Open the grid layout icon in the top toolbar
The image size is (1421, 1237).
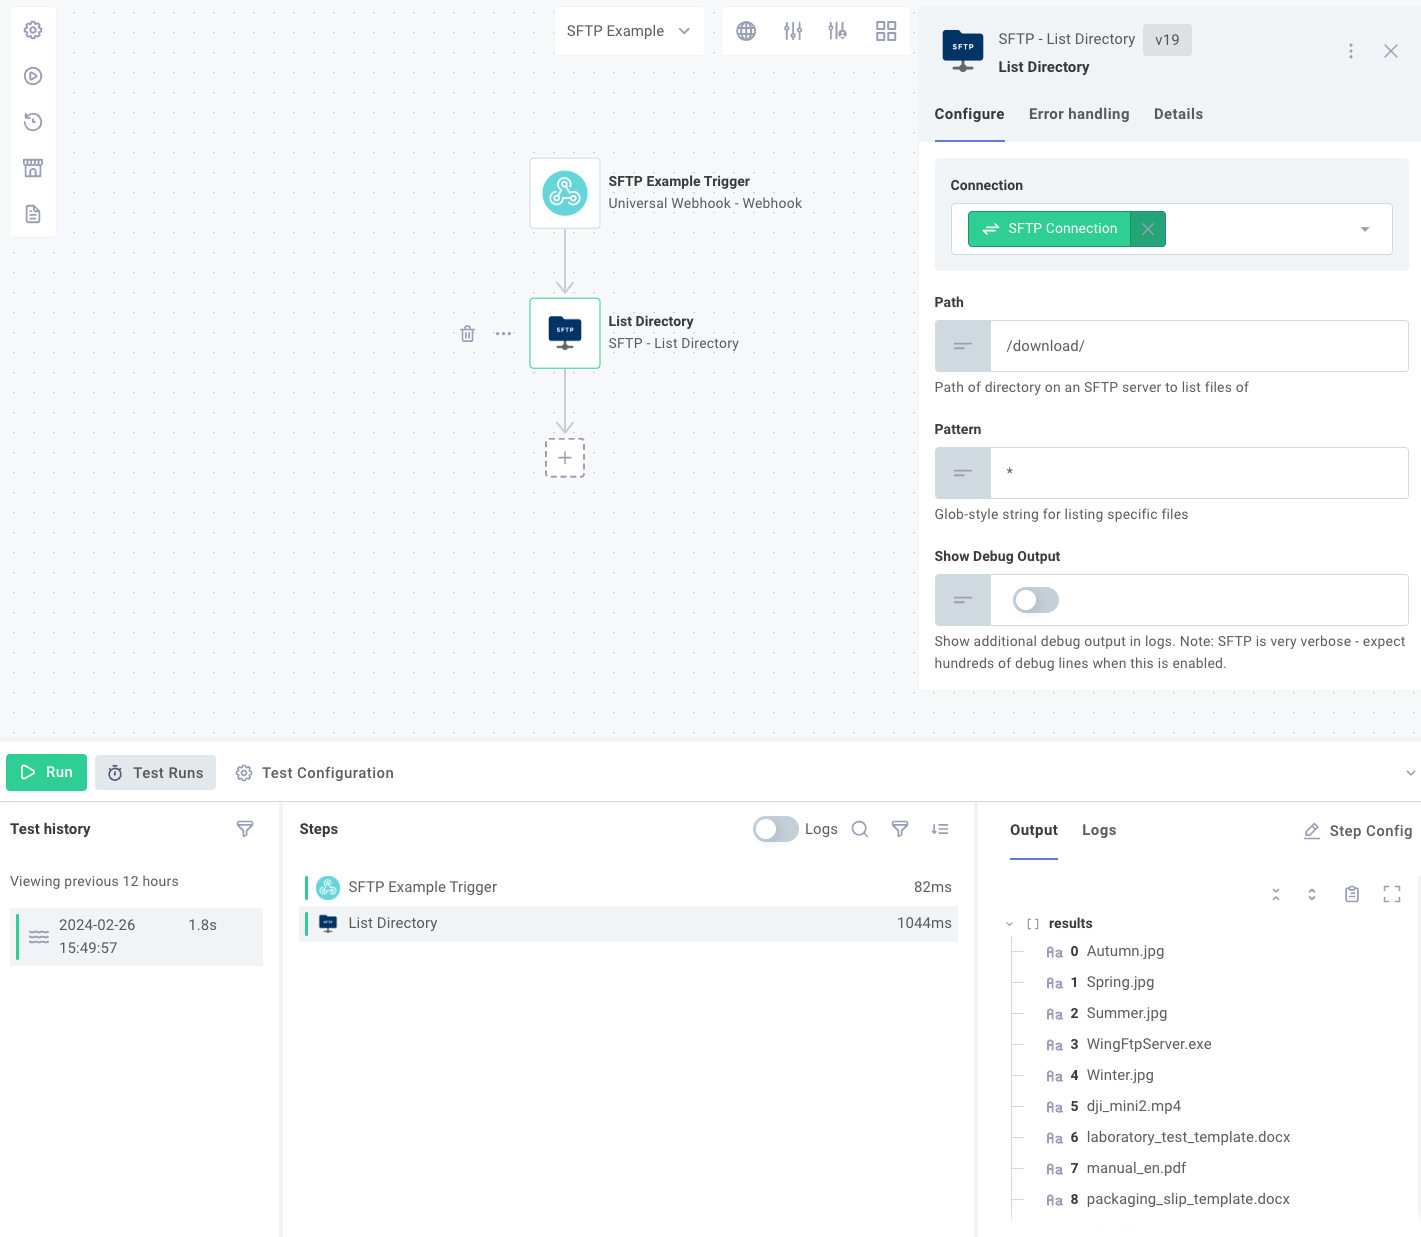click(x=886, y=31)
